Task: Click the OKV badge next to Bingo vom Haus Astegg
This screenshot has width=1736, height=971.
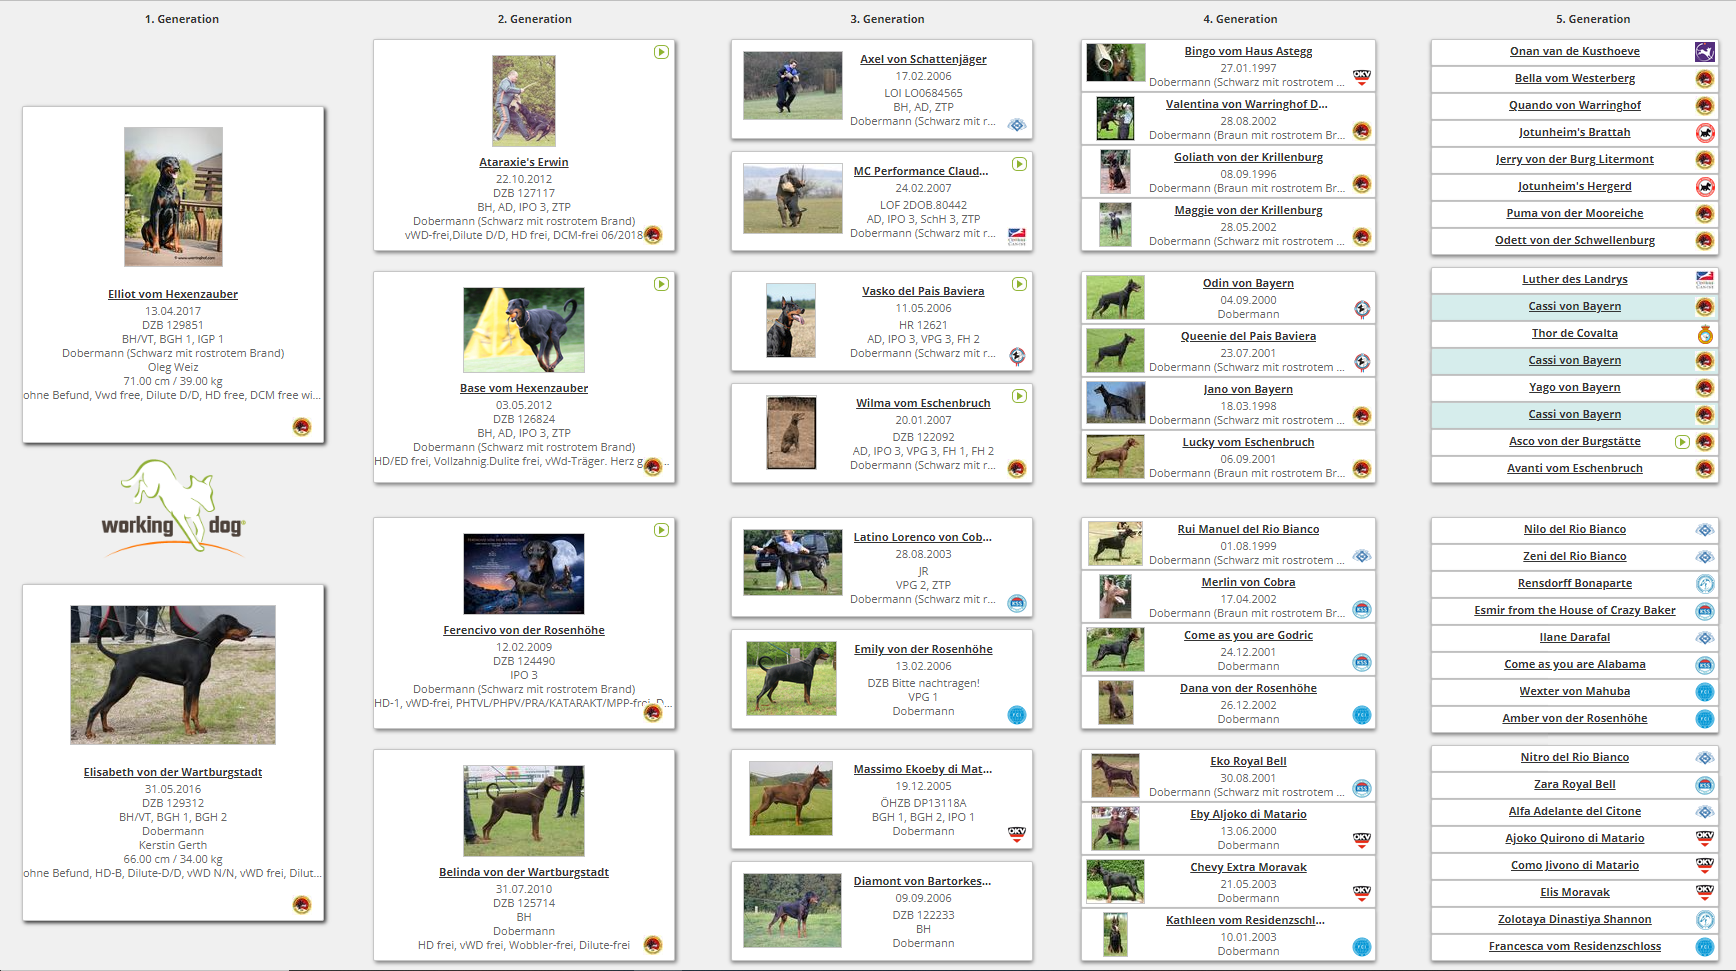Action: pos(1361,76)
